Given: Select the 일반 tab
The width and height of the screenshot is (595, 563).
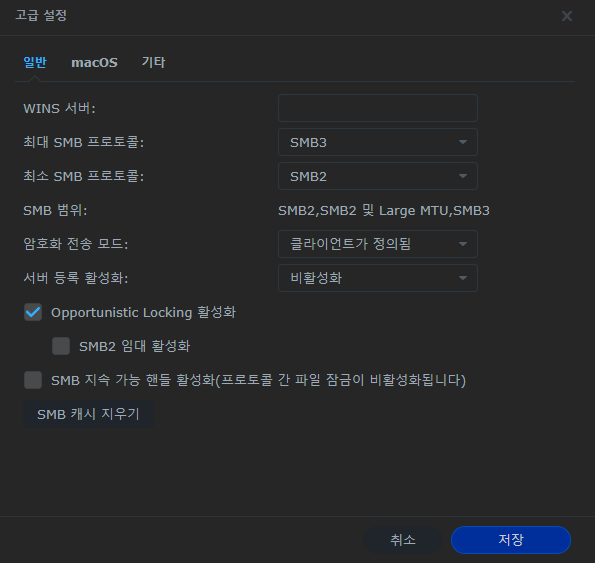Looking at the screenshot, I should [35, 62].
